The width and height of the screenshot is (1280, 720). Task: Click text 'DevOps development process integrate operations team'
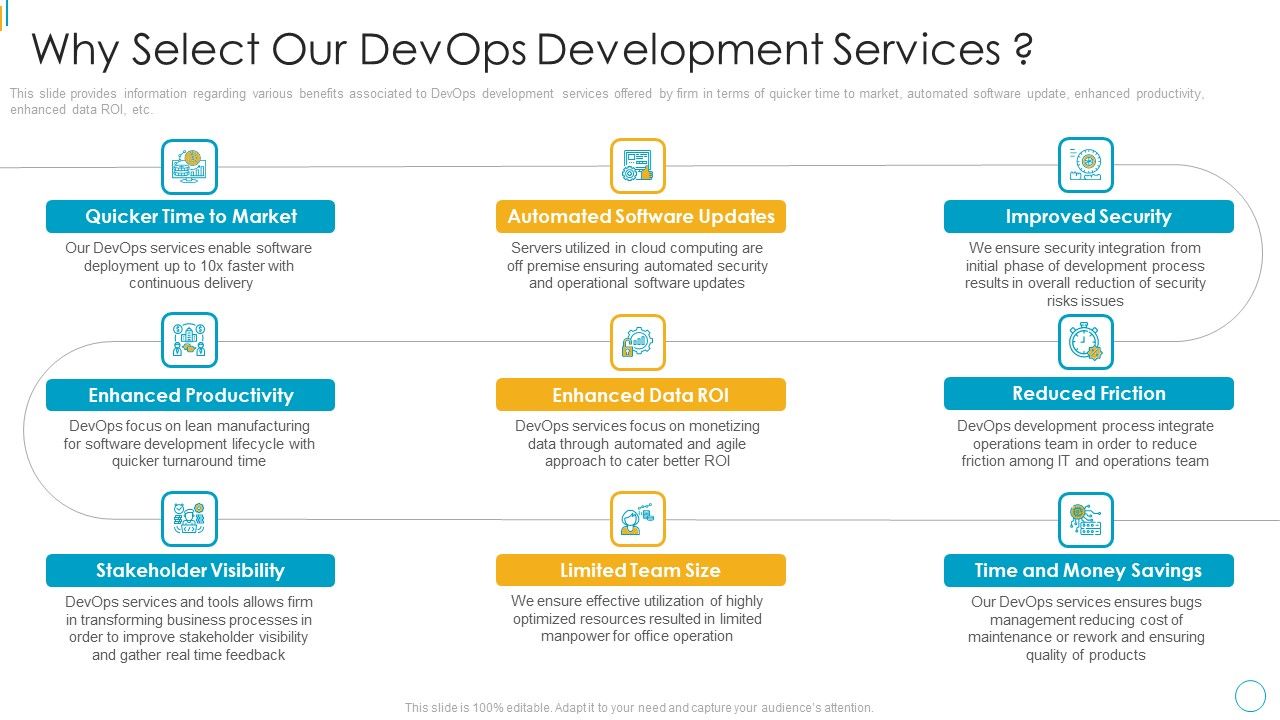tap(1085, 443)
